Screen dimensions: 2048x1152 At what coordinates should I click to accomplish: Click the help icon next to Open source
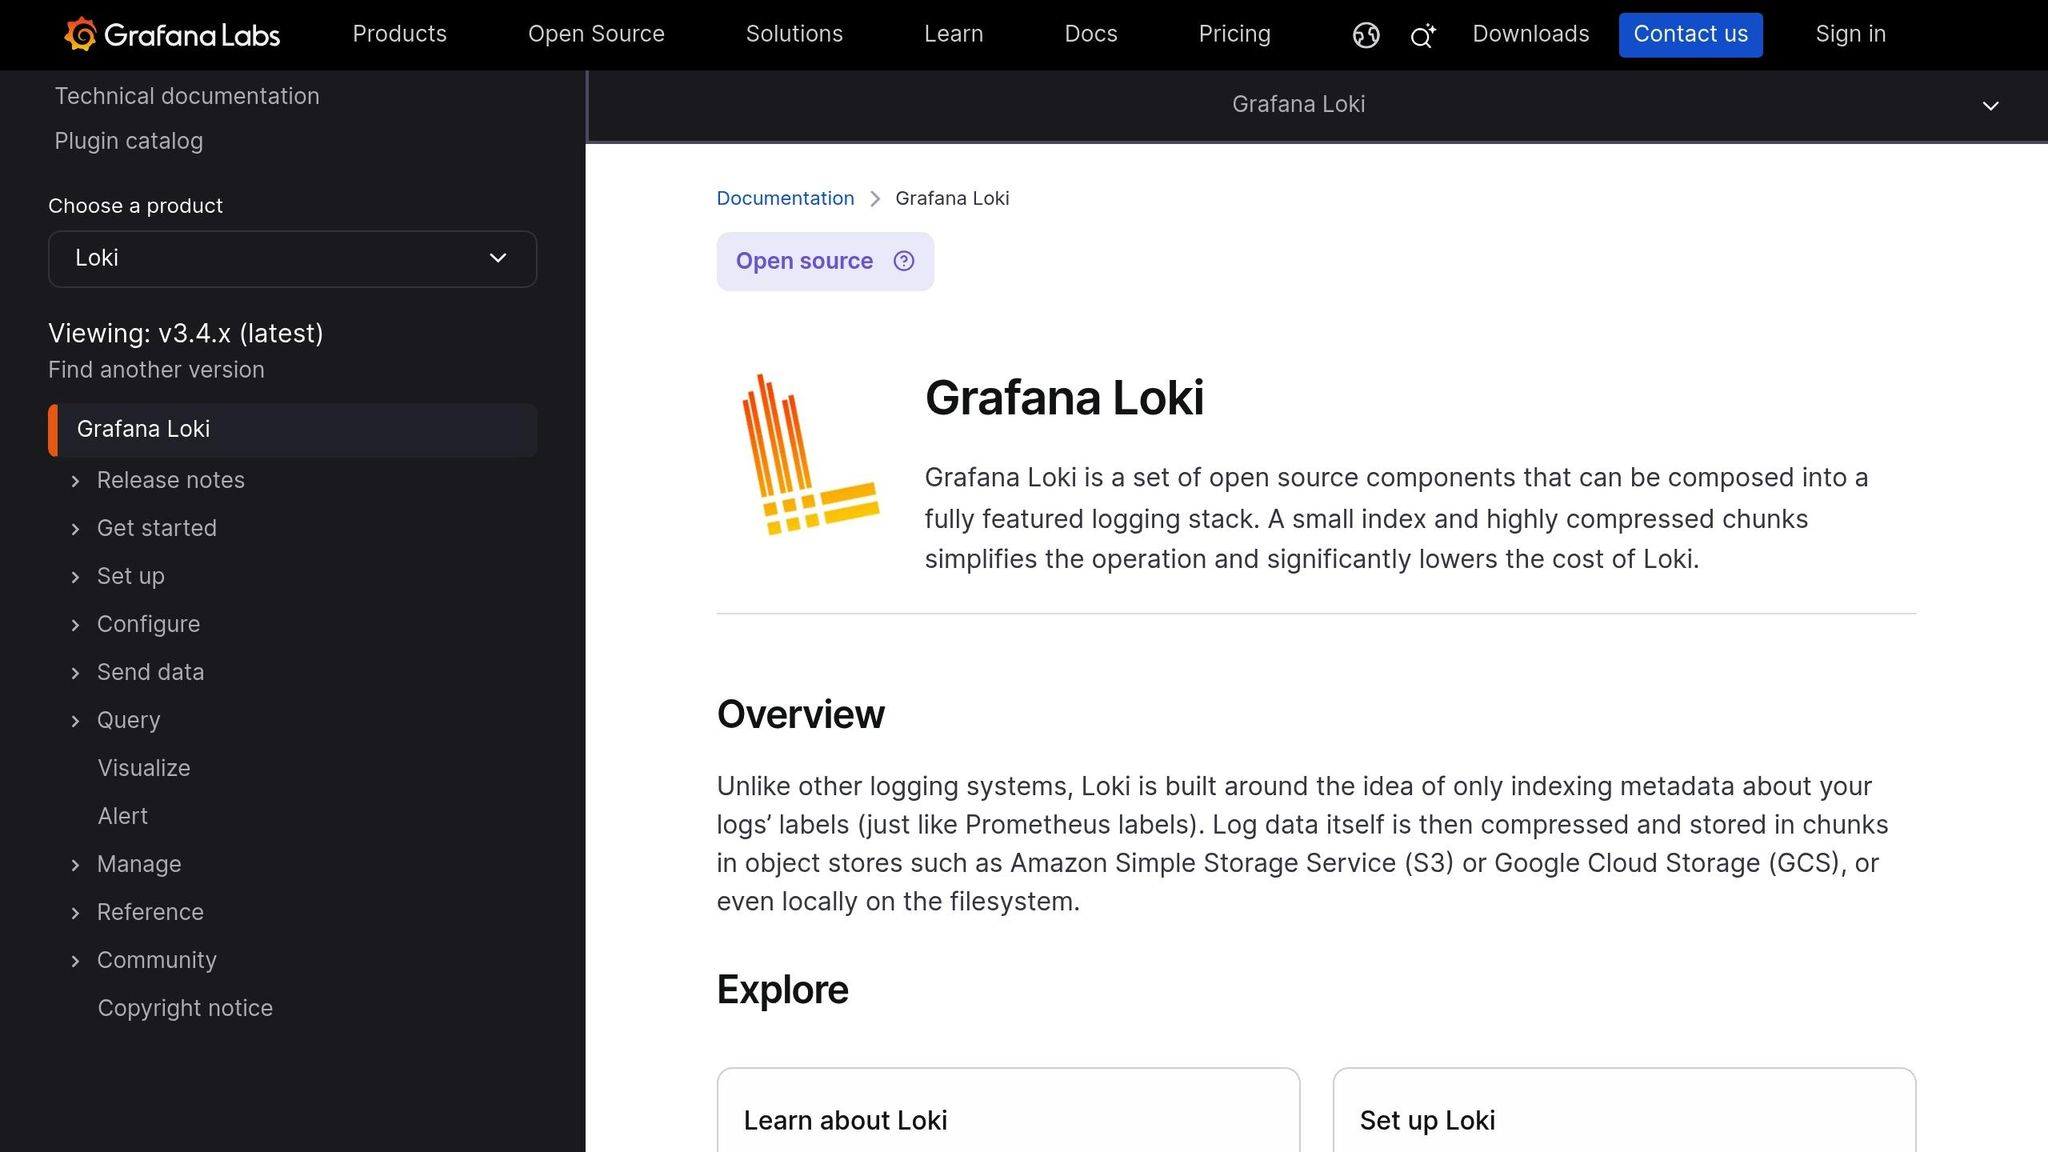point(903,261)
